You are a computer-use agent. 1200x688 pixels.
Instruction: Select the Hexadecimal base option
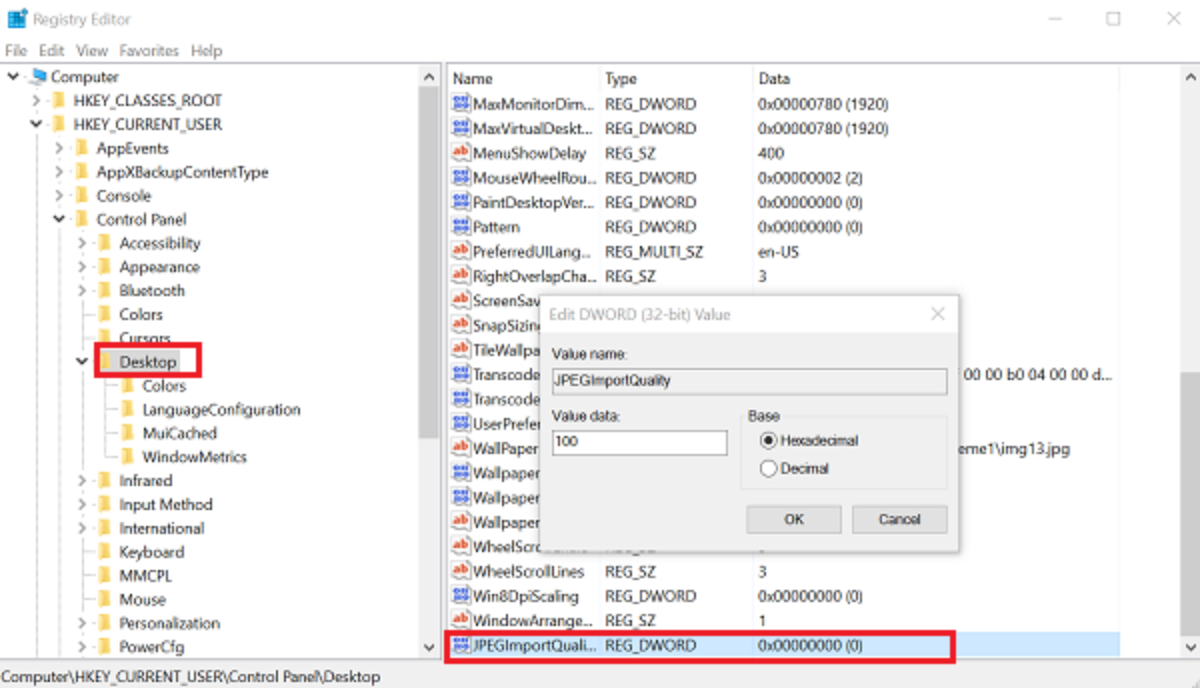pos(768,440)
